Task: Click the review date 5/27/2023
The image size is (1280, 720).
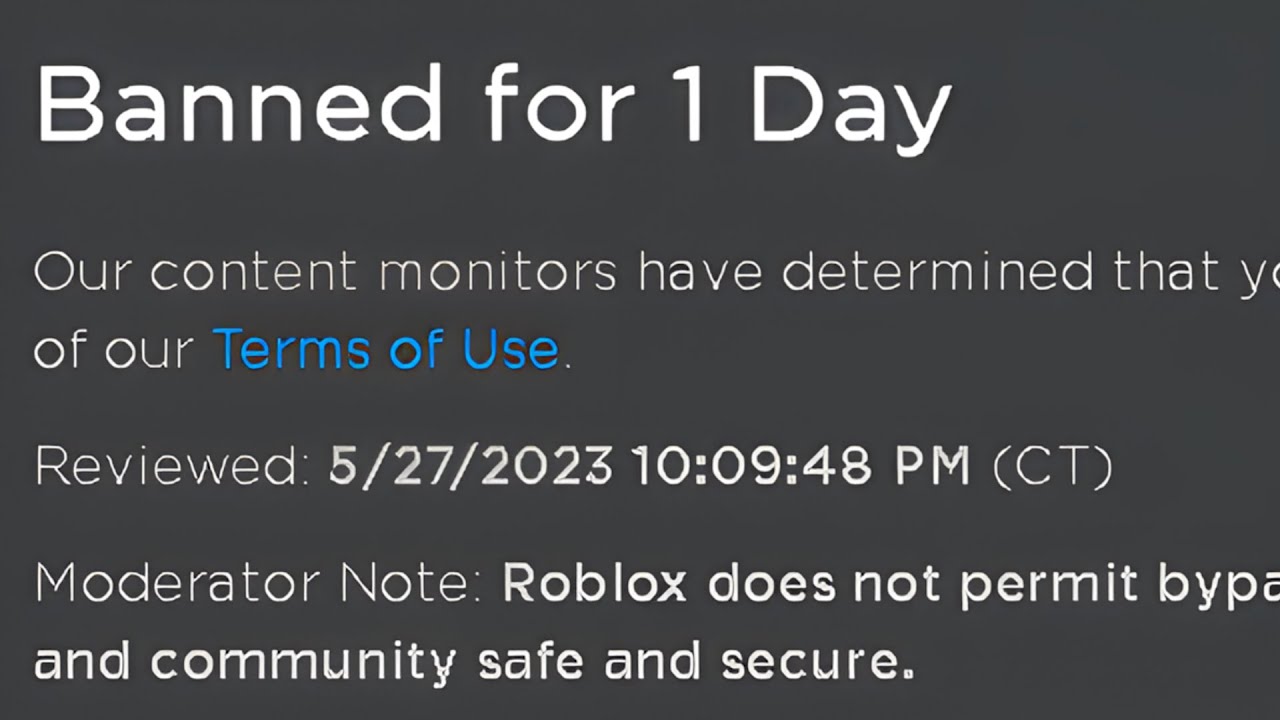Action: [x=470, y=466]
